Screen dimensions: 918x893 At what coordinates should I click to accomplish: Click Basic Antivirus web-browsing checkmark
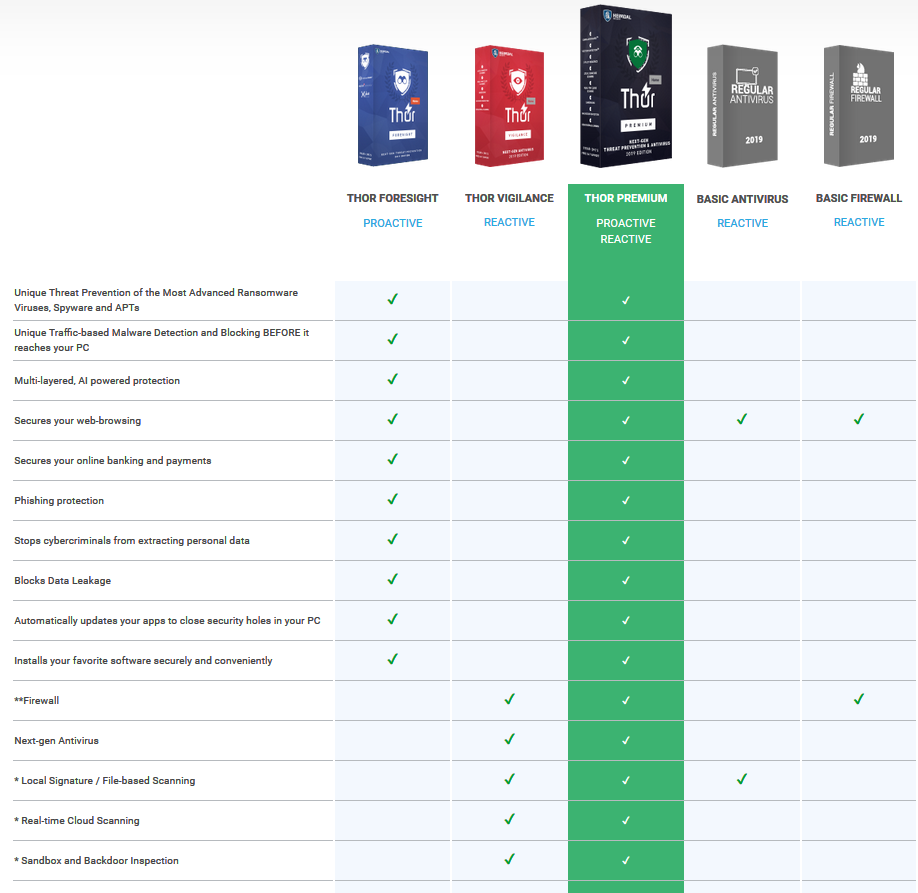coord(742,420)
